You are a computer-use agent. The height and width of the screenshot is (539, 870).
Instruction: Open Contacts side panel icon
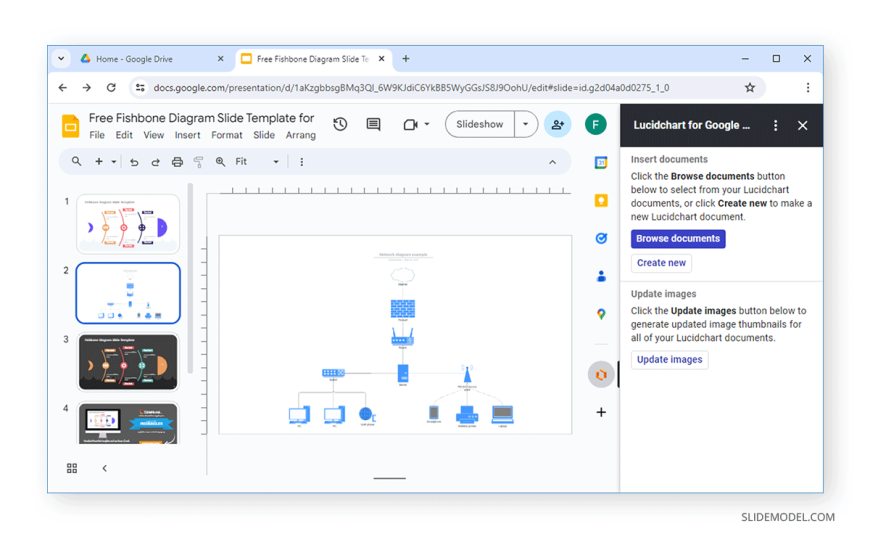601,276
